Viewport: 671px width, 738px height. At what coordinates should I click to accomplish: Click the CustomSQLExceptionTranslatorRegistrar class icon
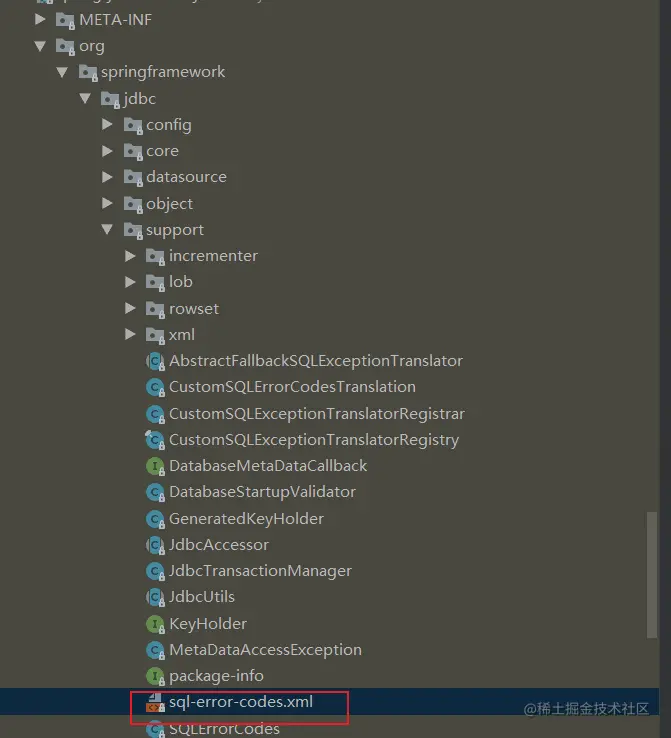pos(155,414)
